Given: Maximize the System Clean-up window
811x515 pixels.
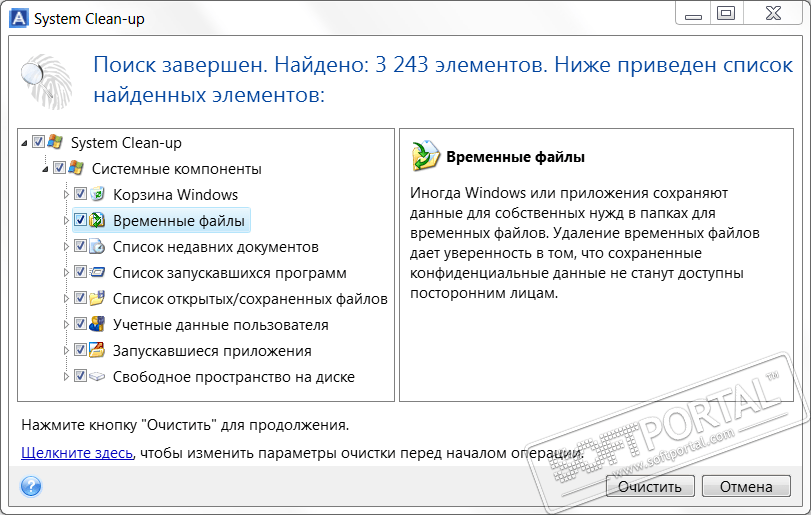Looking at the screenshot, I should (726, 14).
